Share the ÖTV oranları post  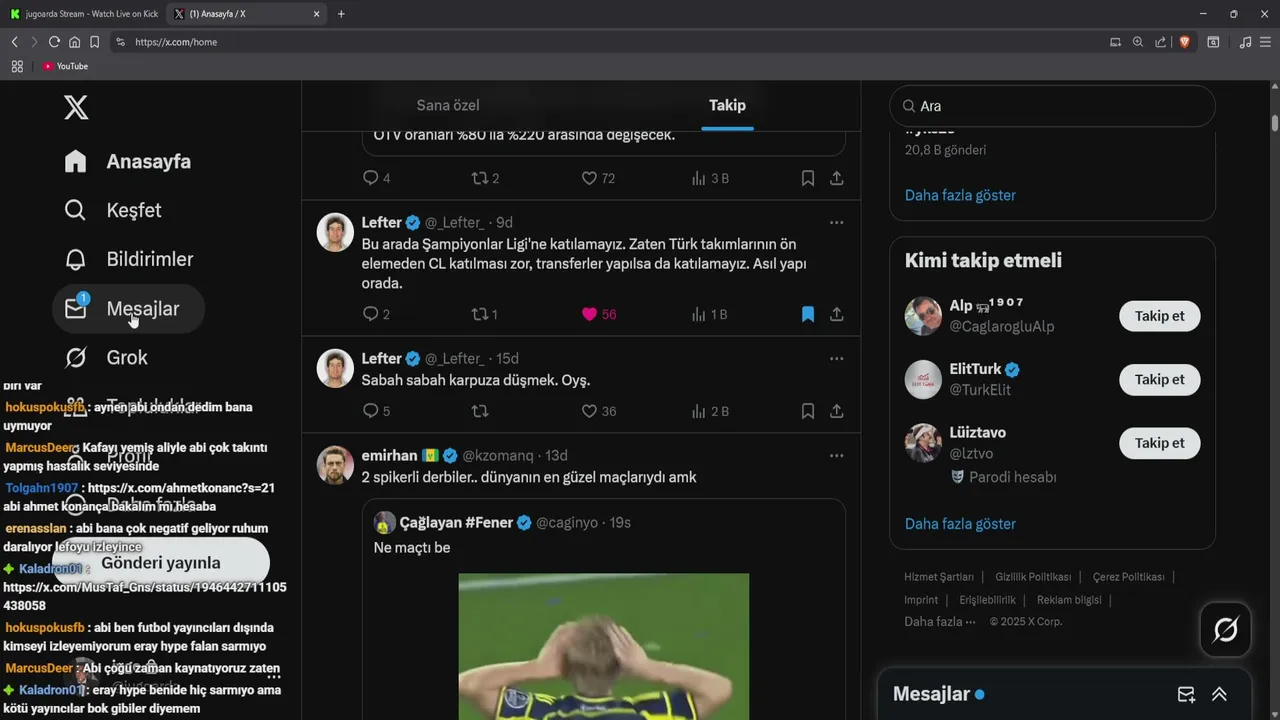point(837,178)
